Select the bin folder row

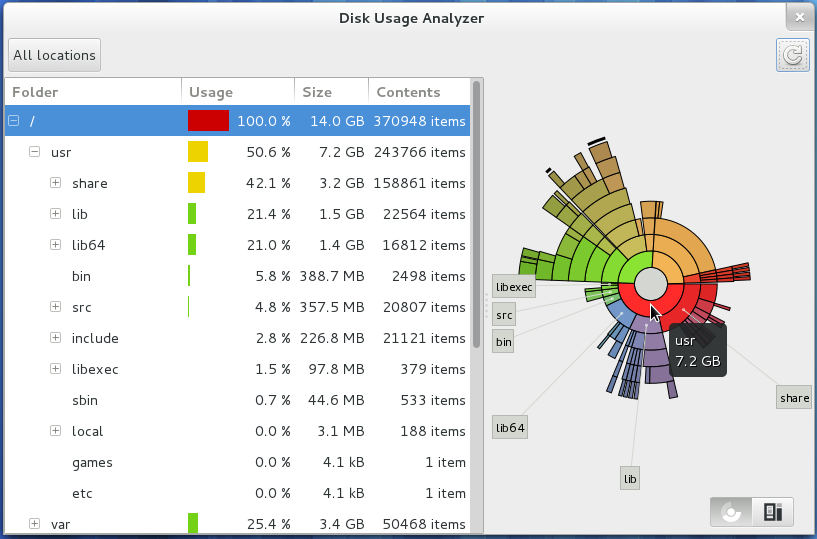237,276
